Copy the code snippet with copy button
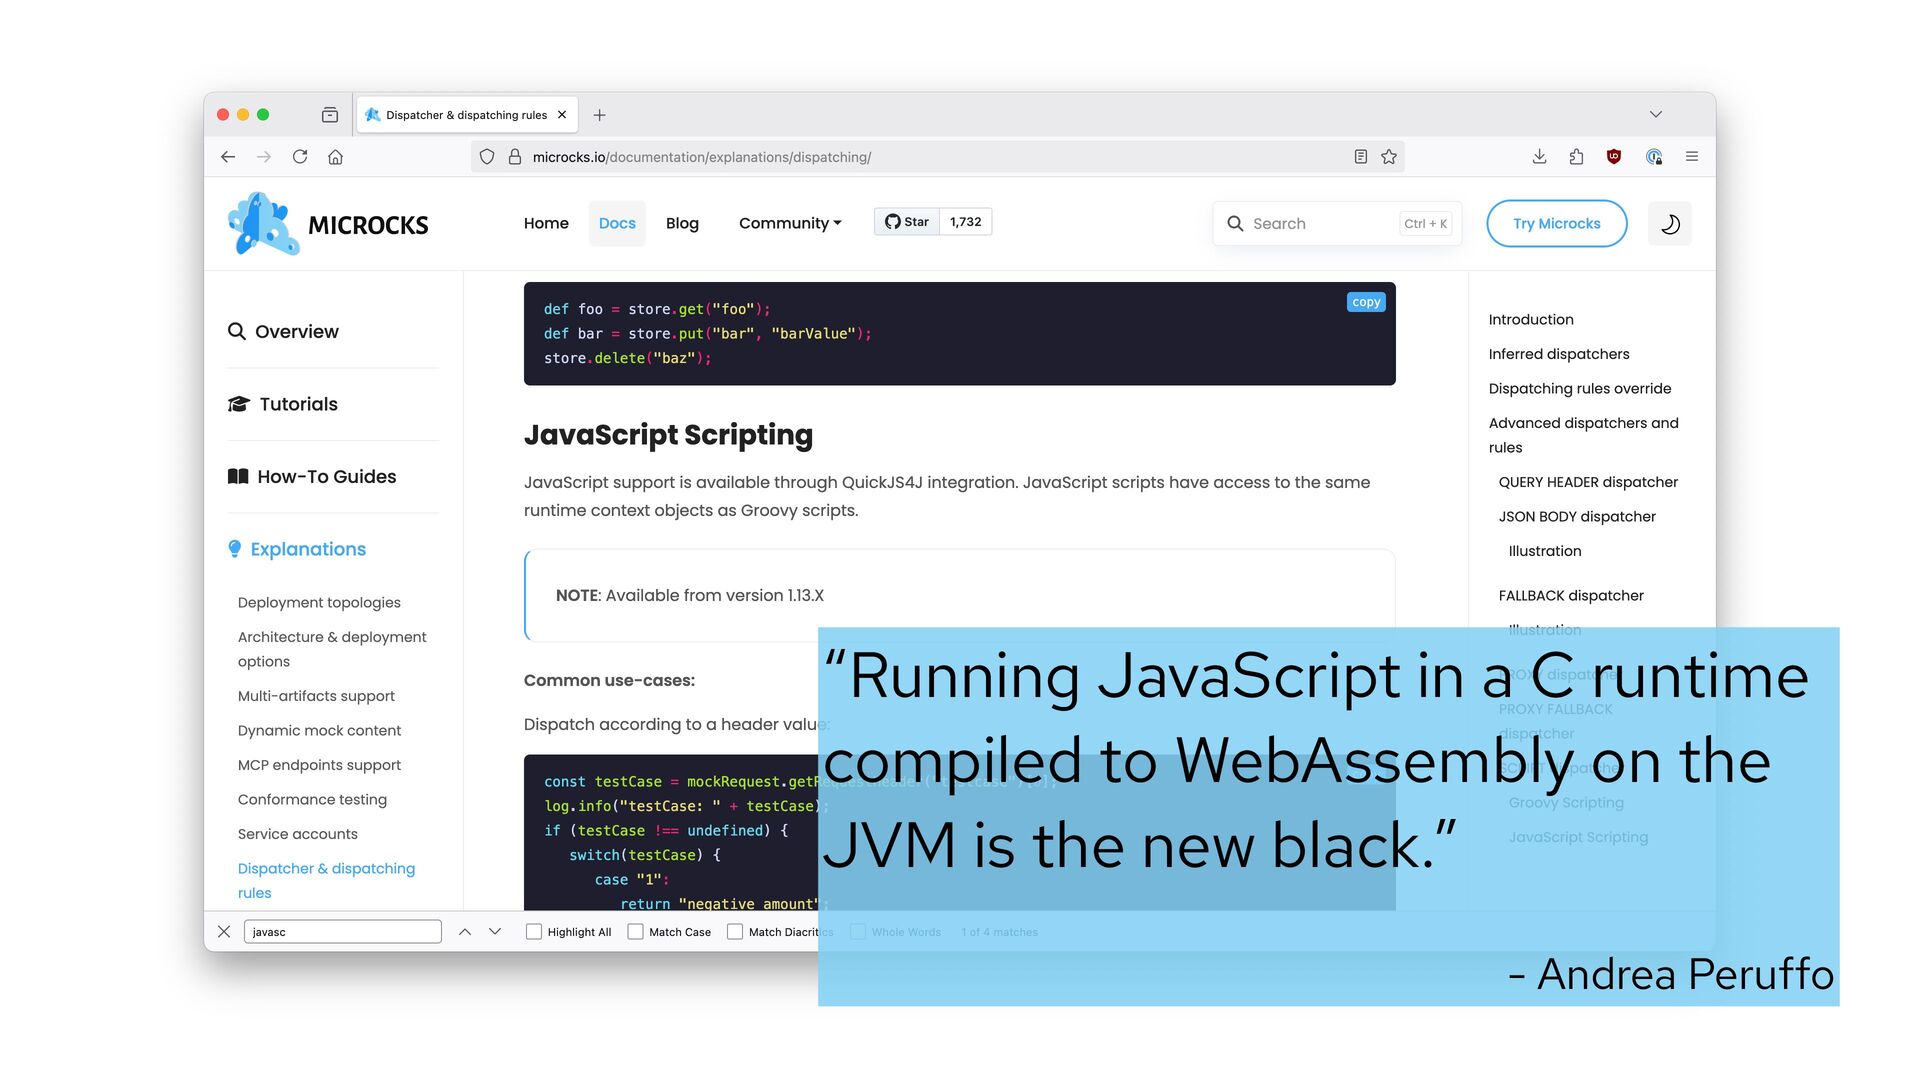The image size is (1920, 1080). [1366, 302]
